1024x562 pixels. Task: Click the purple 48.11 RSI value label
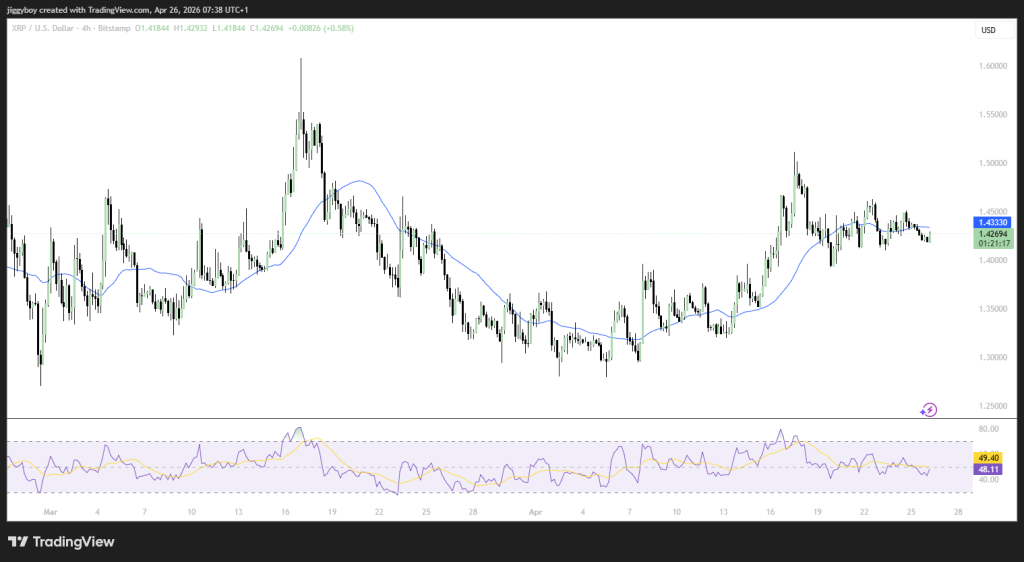point(988,467)
